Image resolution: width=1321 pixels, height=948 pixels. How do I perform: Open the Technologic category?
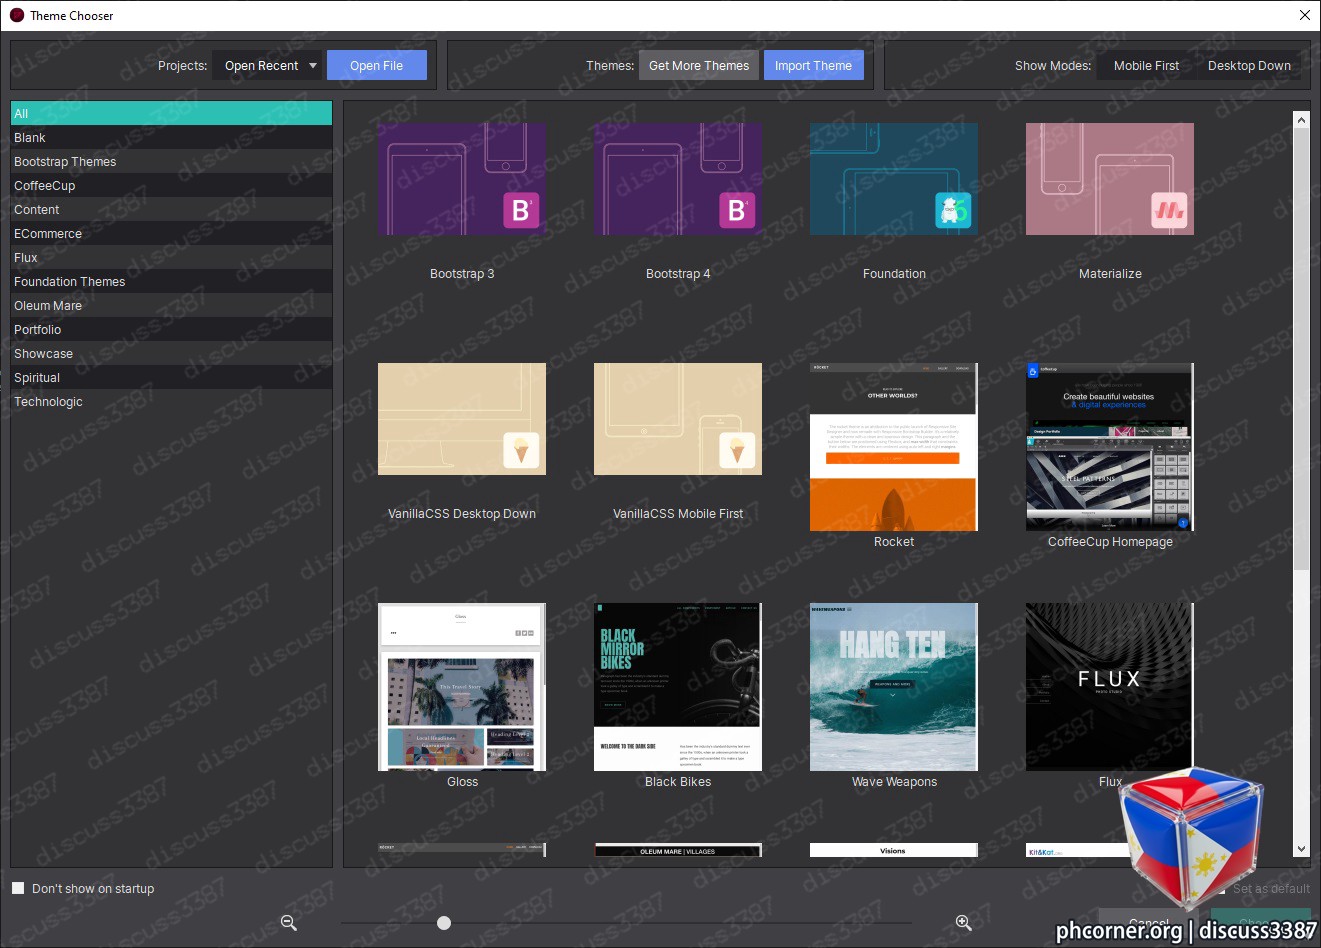171,401
